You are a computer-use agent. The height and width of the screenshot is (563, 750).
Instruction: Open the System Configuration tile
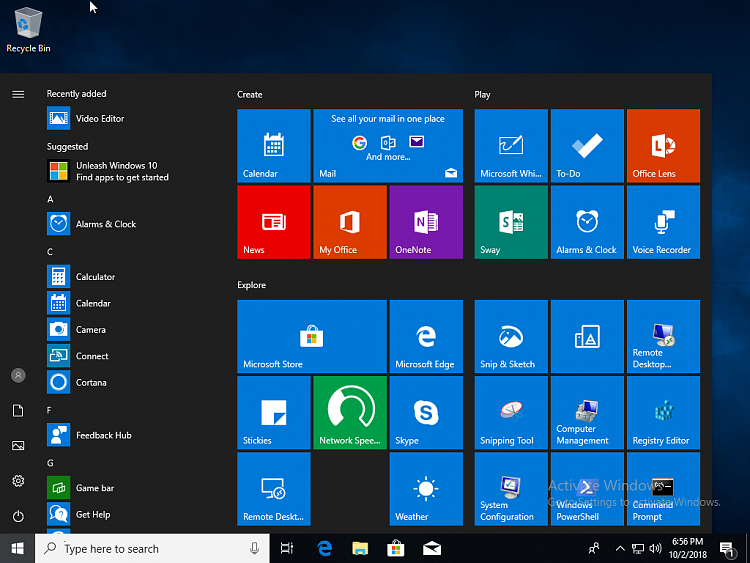[511, 489]
